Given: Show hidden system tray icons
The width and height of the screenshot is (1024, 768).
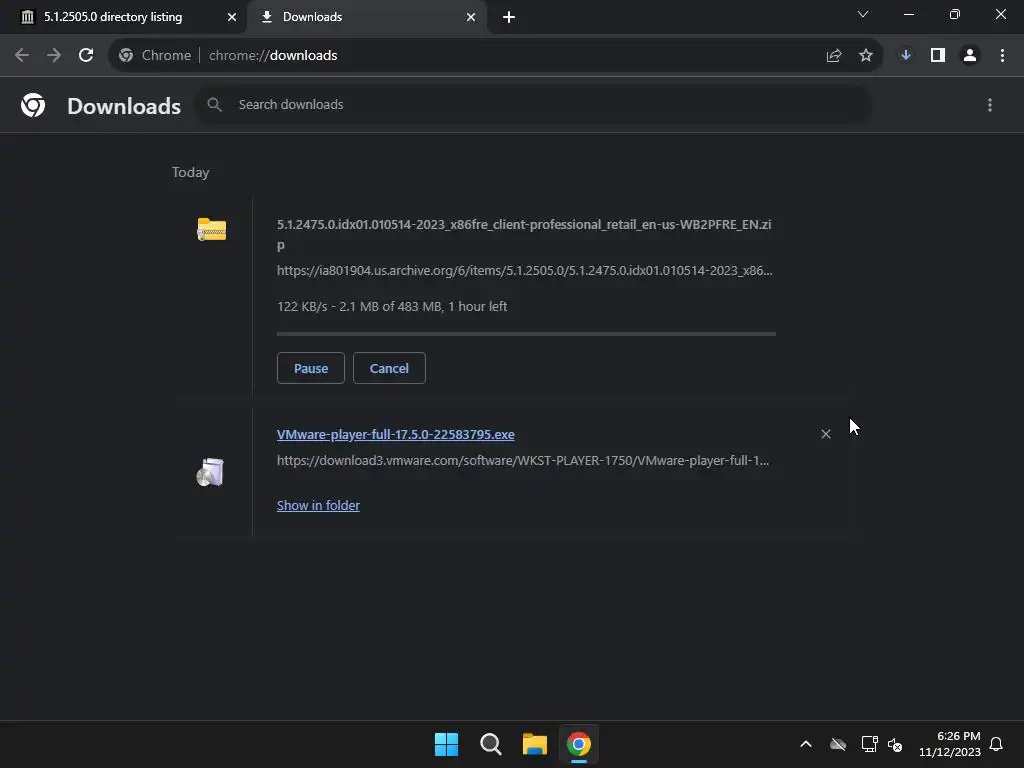Looking at the screenshot, I should pos(806,744).
